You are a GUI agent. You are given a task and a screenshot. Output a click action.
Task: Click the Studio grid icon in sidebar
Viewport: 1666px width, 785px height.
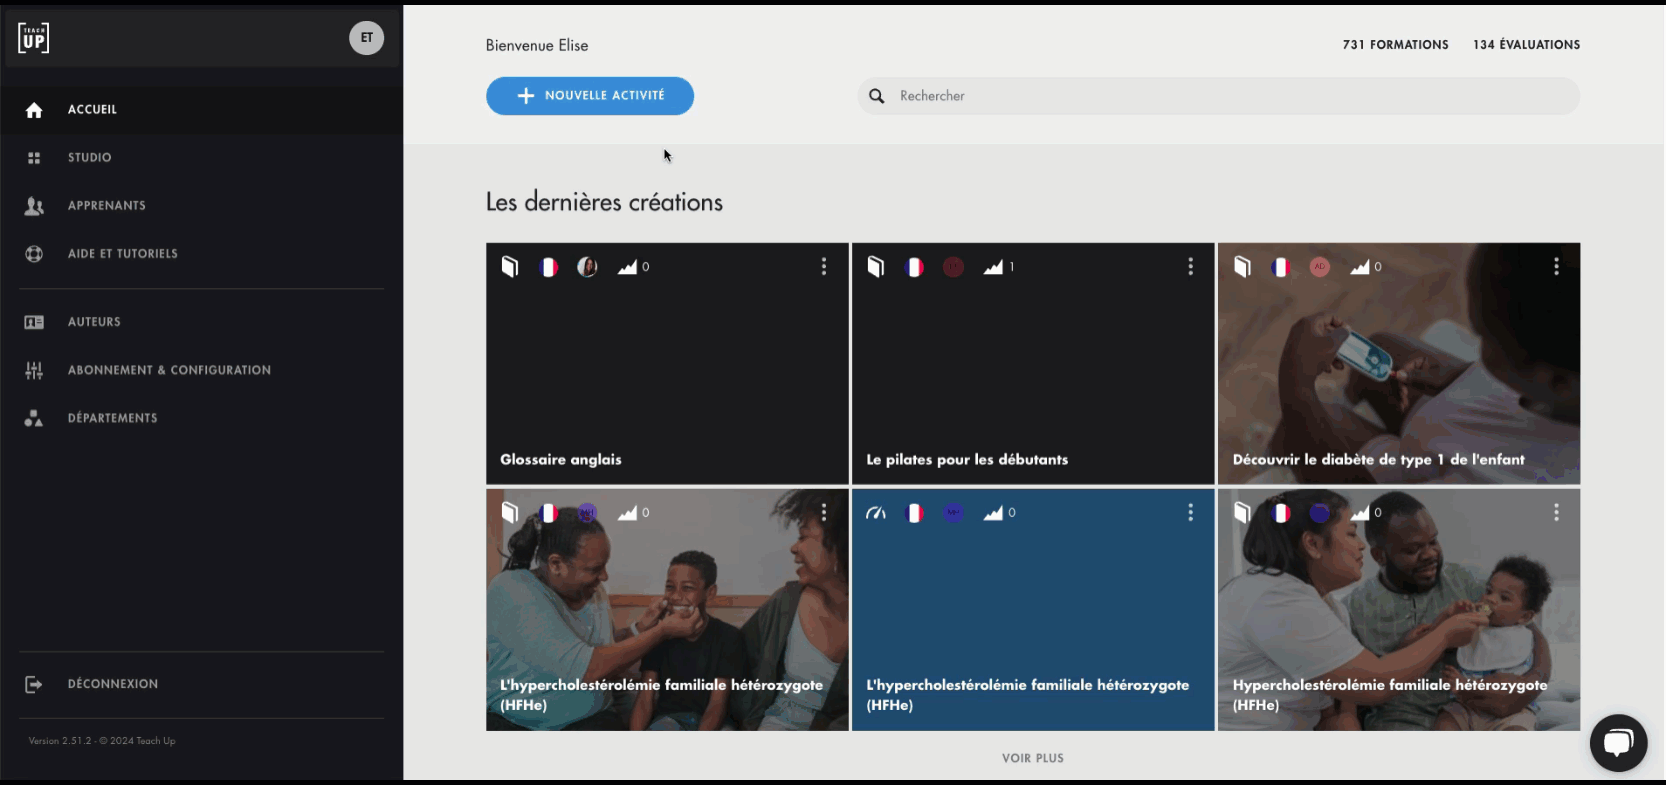34,158
